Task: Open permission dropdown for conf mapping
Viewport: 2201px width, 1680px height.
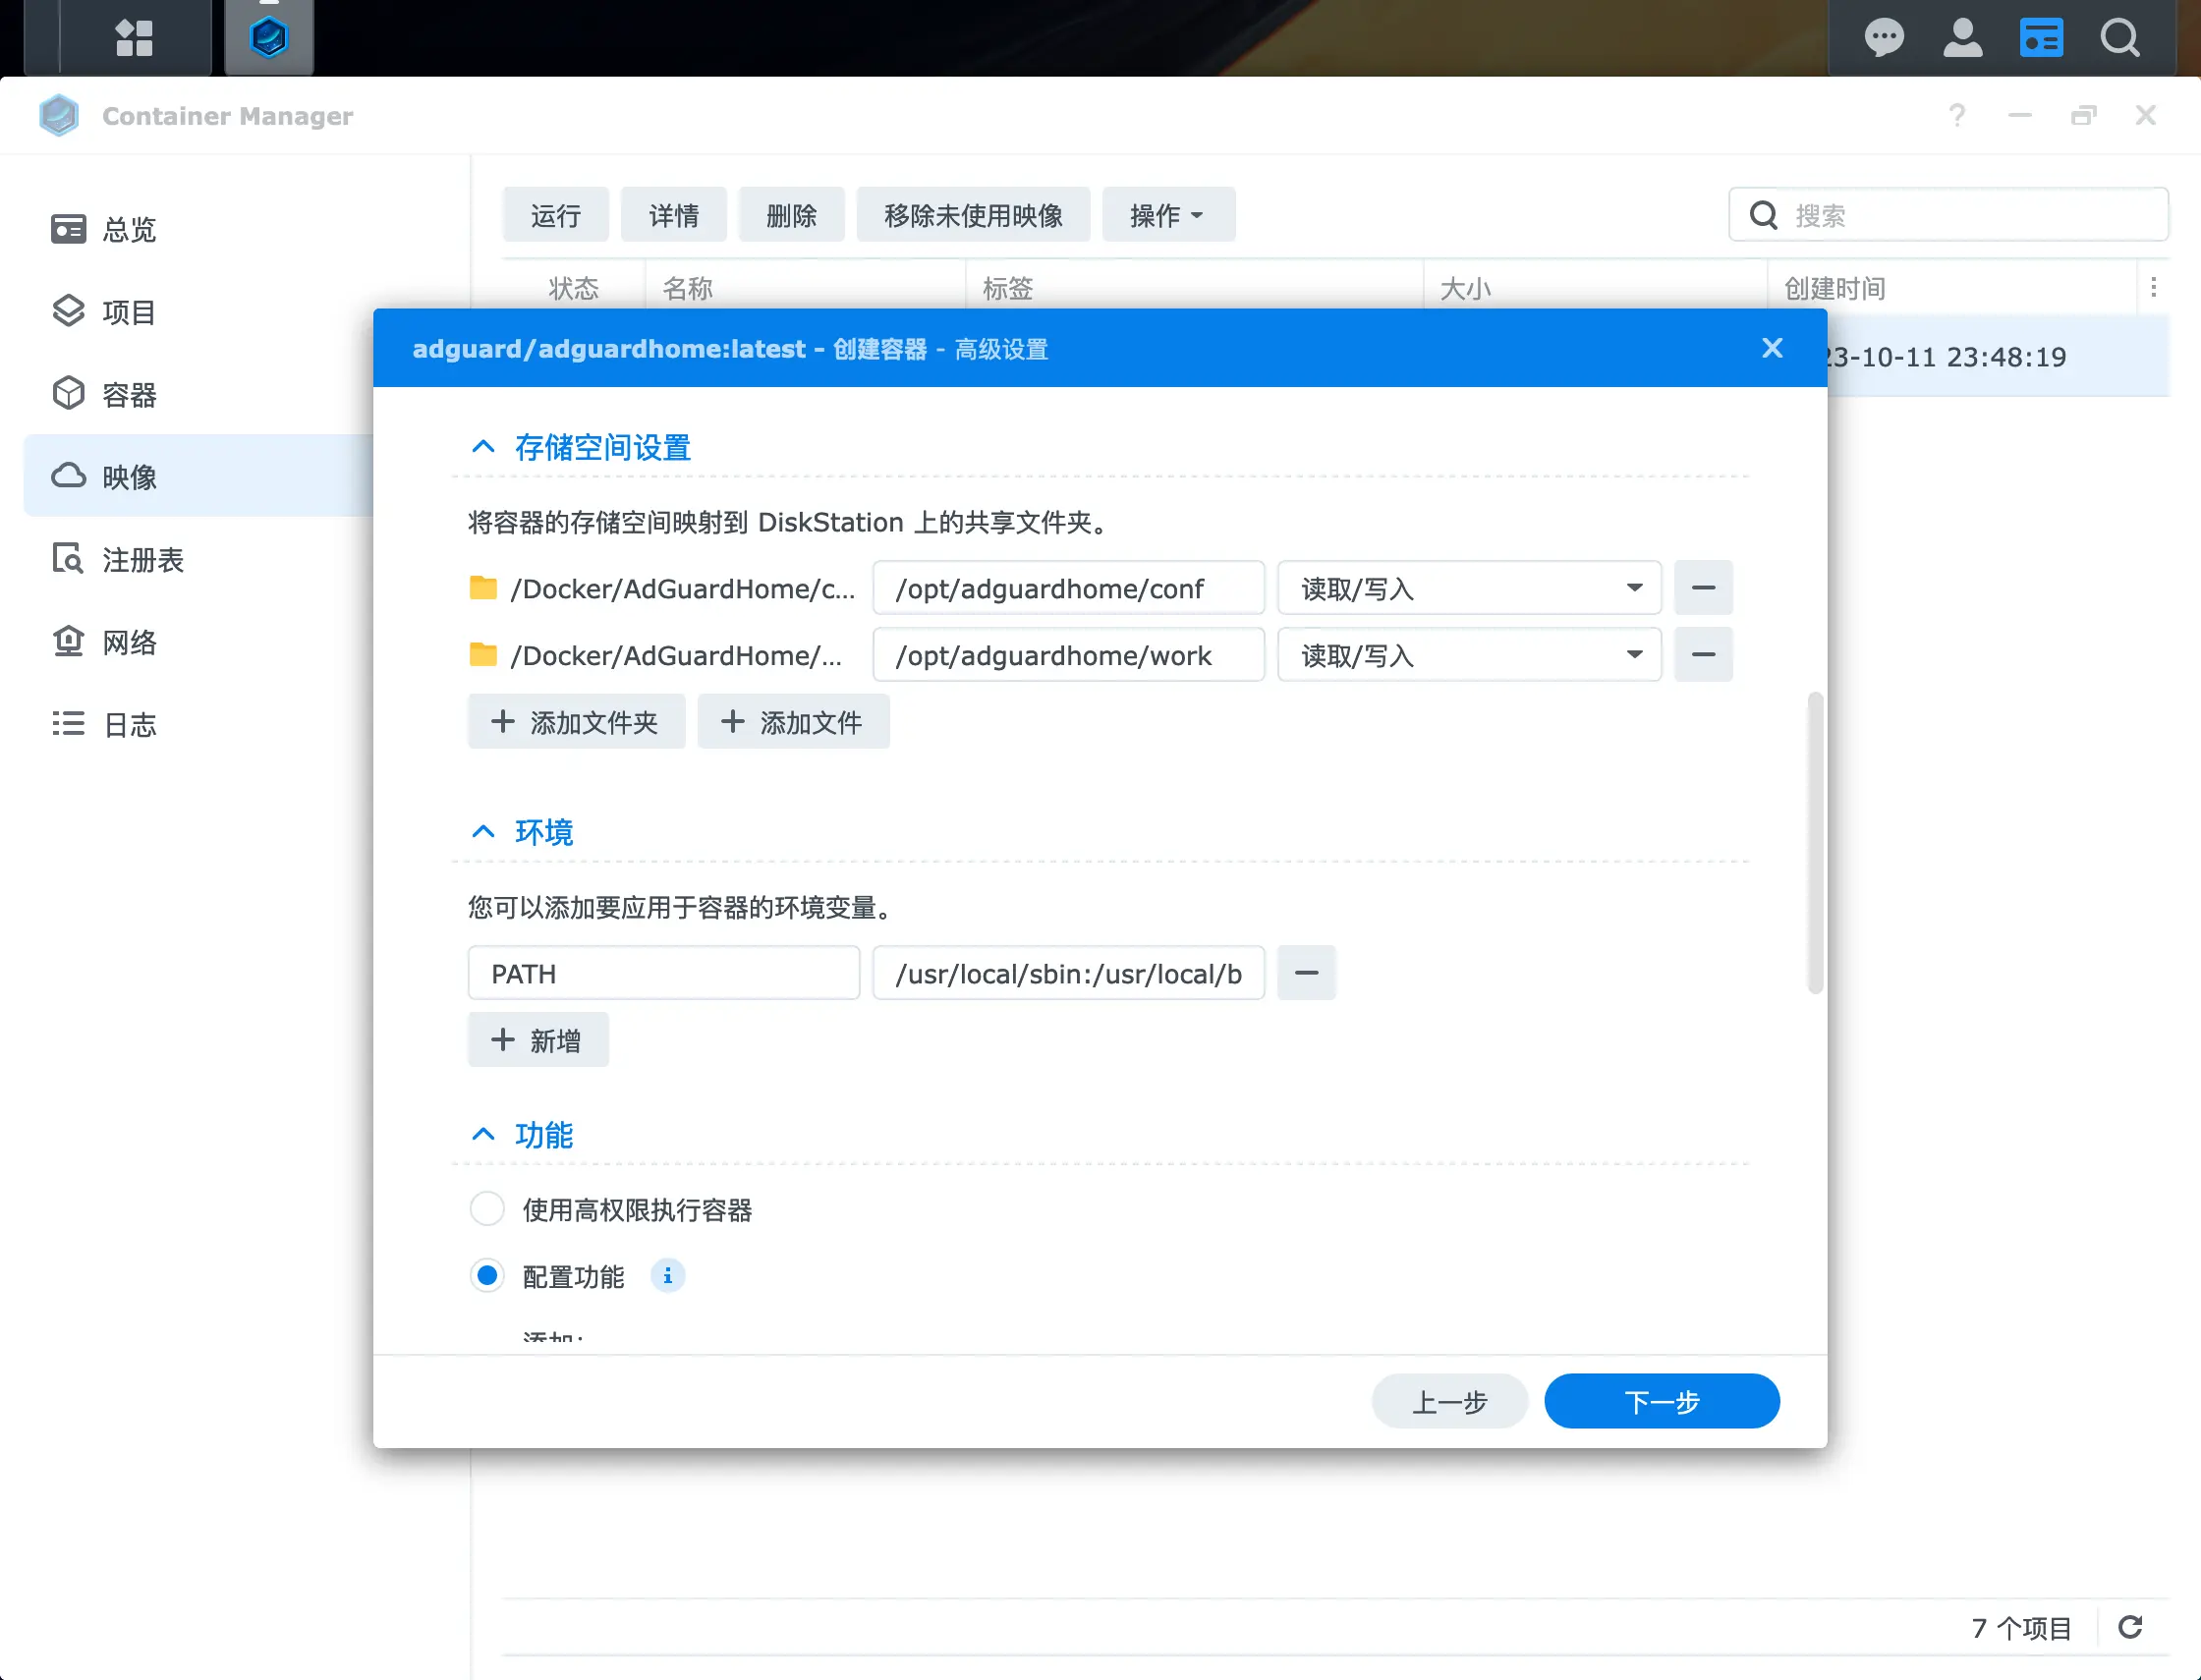Action: point(1469,588)
